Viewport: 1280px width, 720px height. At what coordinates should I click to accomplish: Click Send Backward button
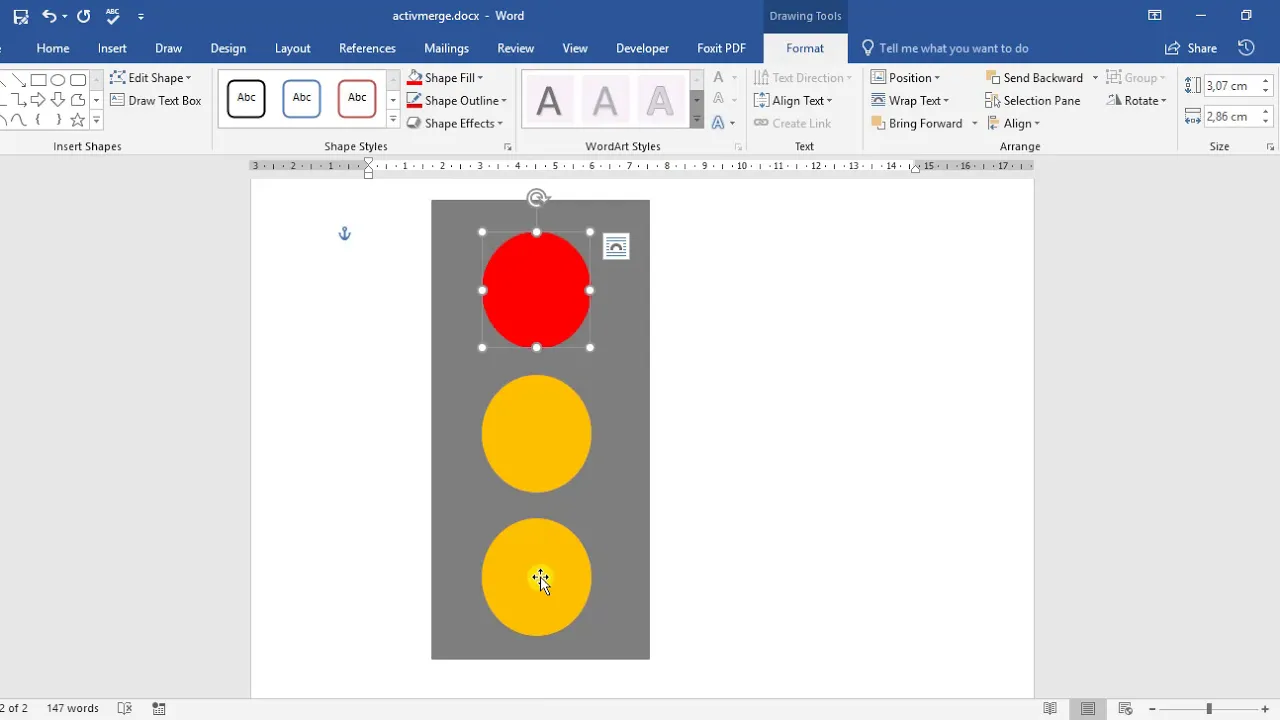click(x=1035, y=77)
